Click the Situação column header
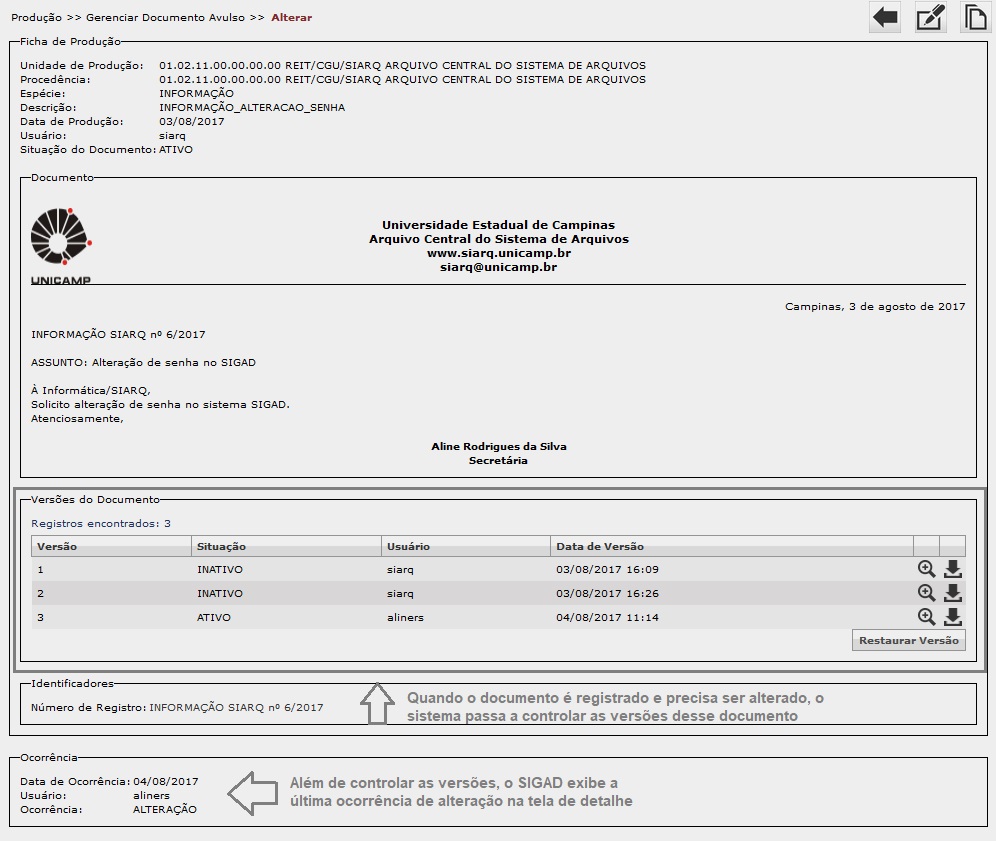The height and width of the screenshot is (841, 996). [x=286, y=546]
